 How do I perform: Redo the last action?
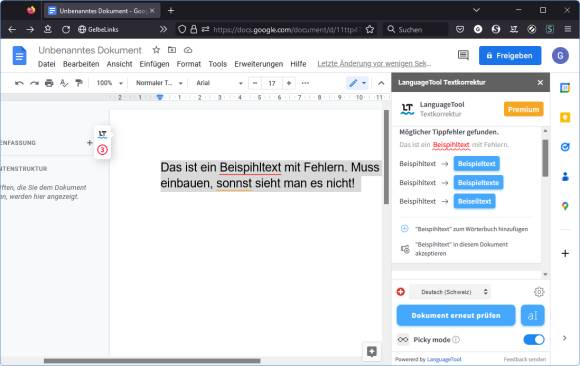[x=34, y=83]
